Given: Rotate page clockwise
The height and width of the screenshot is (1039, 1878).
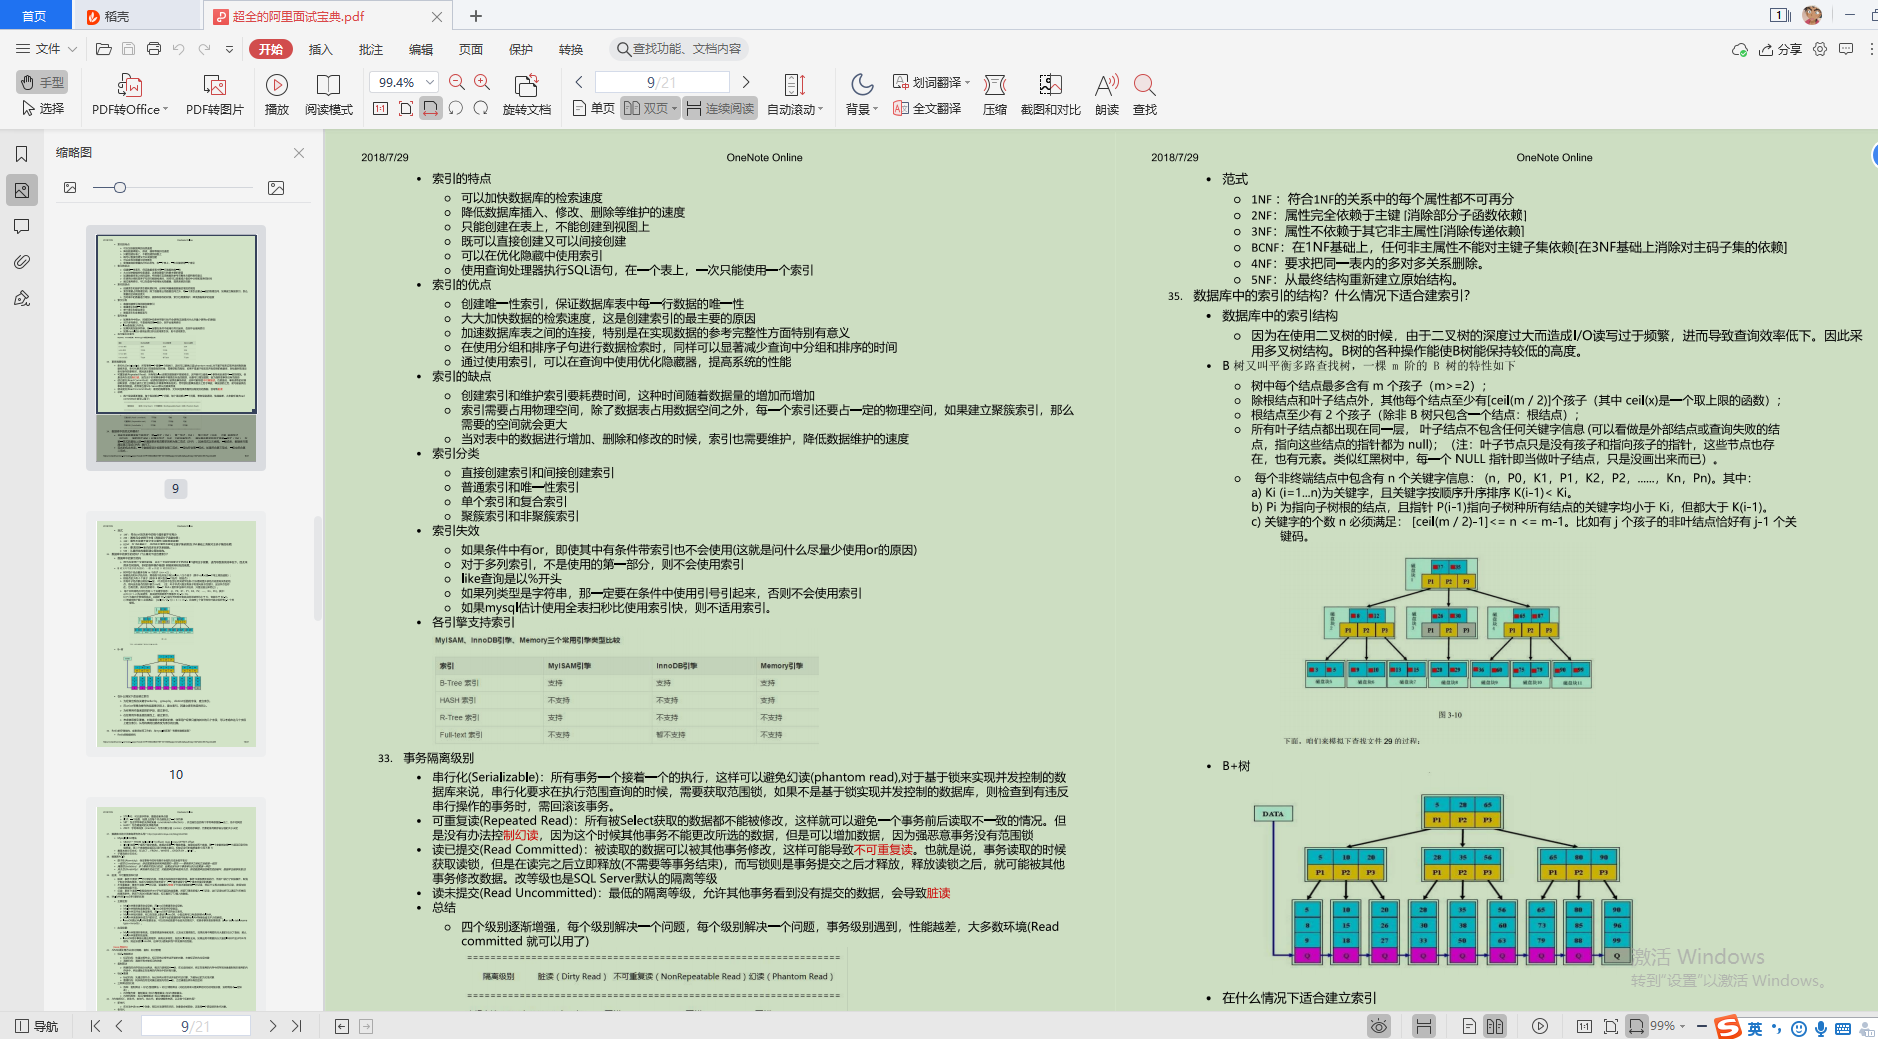Looking at the screenshot, I should point(481,108).
